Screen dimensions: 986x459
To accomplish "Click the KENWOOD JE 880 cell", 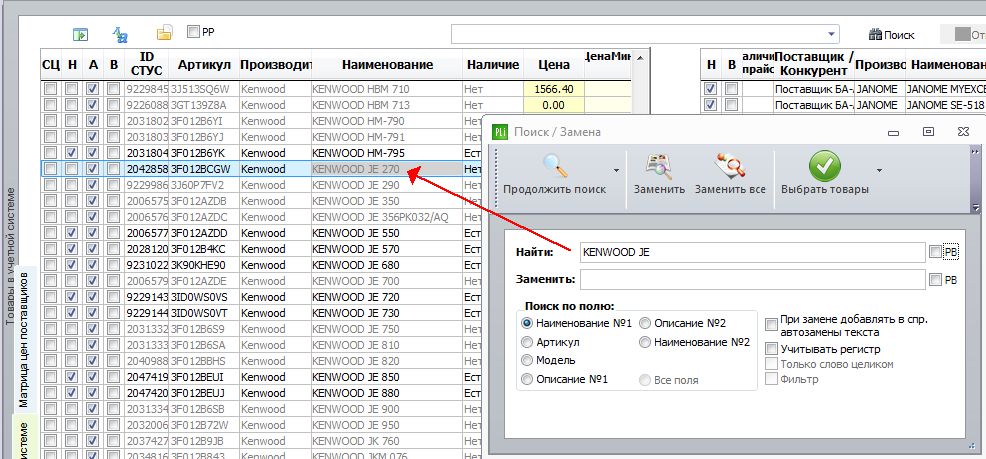I will click(387, 393).
